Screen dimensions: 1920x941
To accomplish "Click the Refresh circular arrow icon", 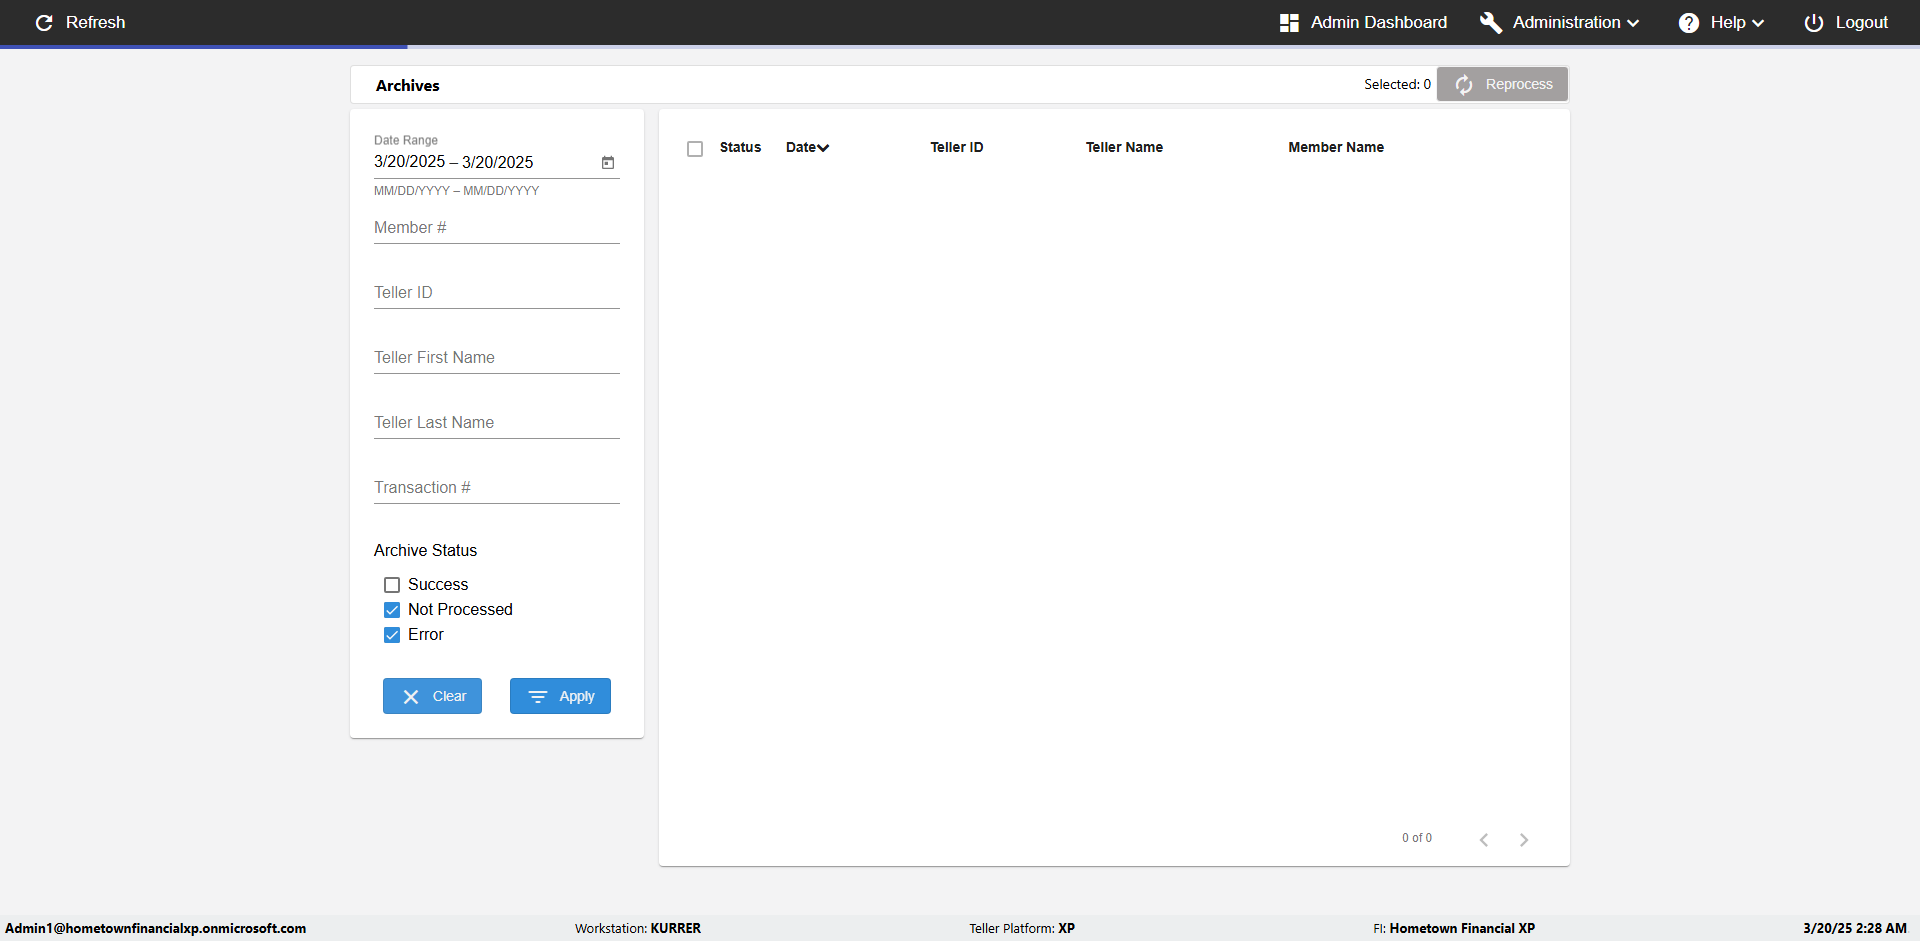I will point(44,22).
